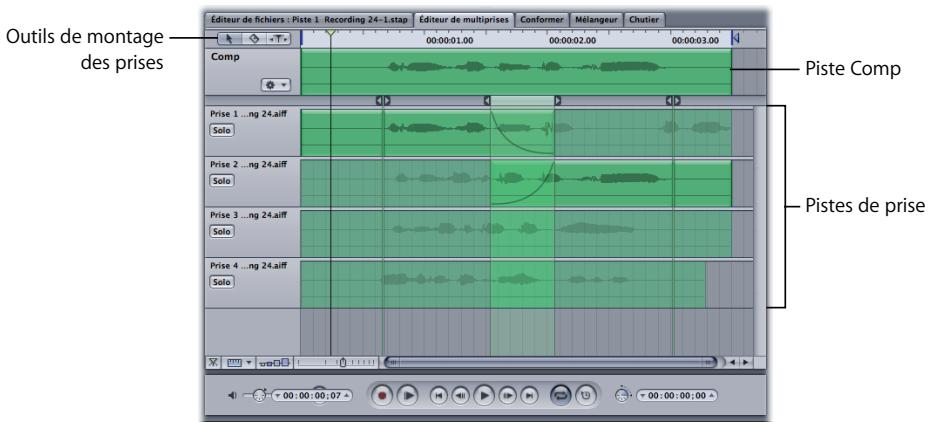
Task: Click the horizontal timeline scrollbar
Action: click(x=552, y=362)
